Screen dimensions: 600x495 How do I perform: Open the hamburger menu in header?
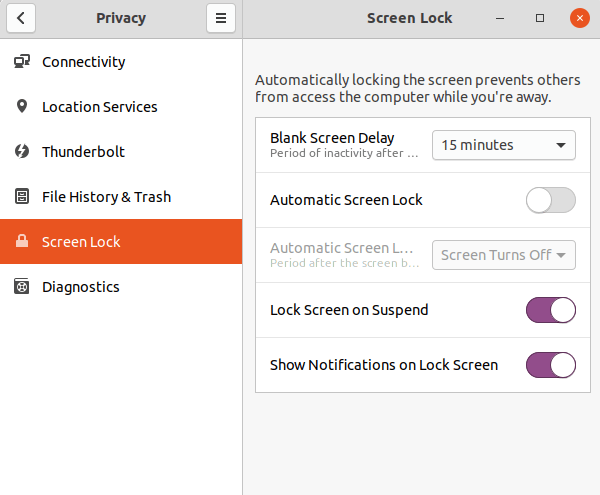[221, 18]
